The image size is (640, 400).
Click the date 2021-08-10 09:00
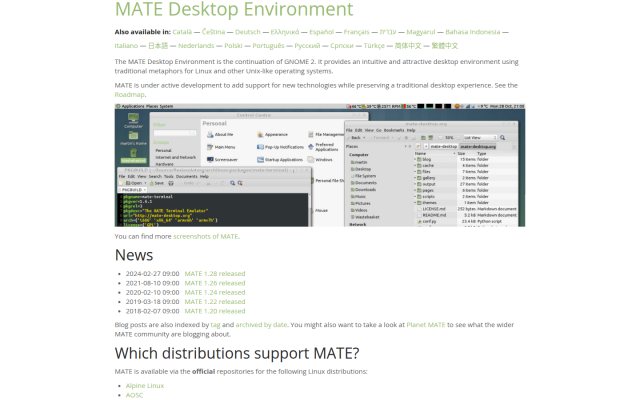tap(152, 283)
